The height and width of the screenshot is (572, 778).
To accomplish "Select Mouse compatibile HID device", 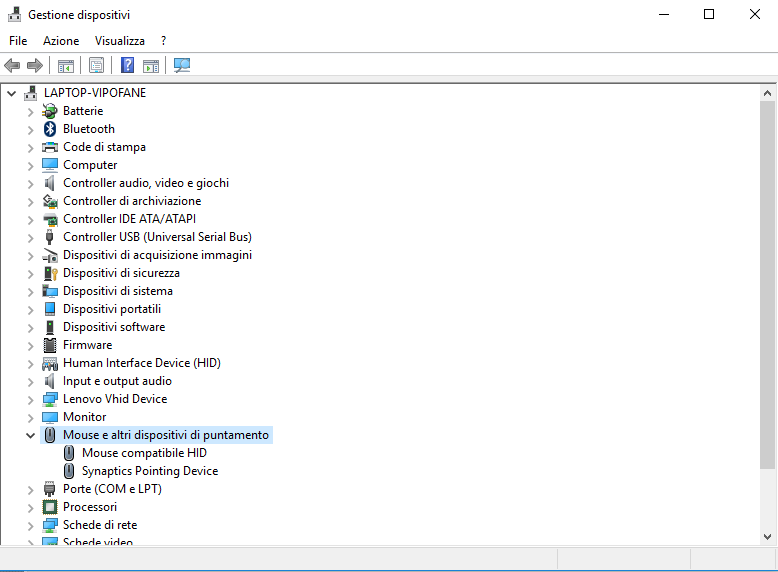I will pos(144,453).
